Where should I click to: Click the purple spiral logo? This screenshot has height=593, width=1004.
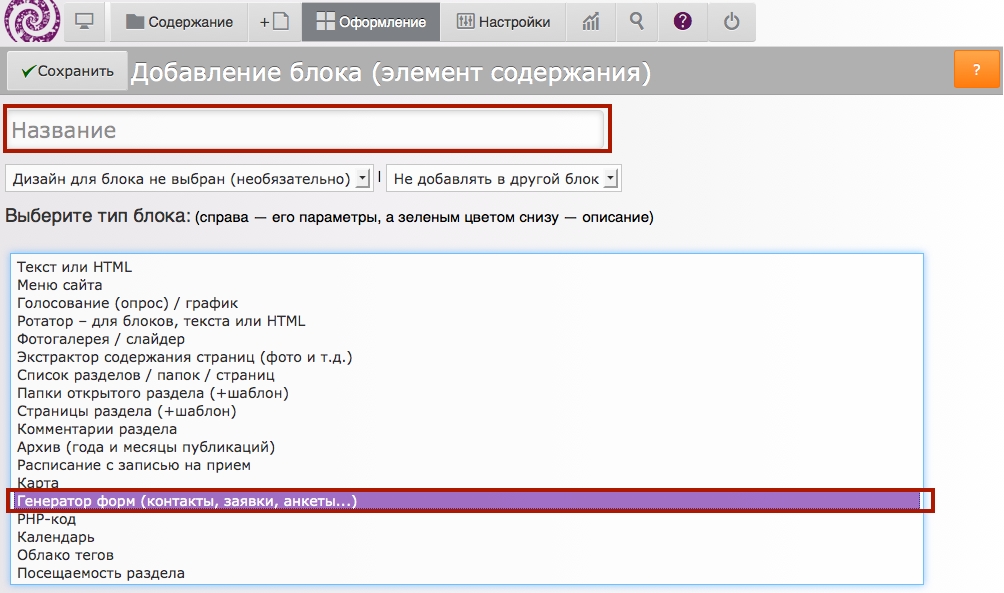click(32, 21)
